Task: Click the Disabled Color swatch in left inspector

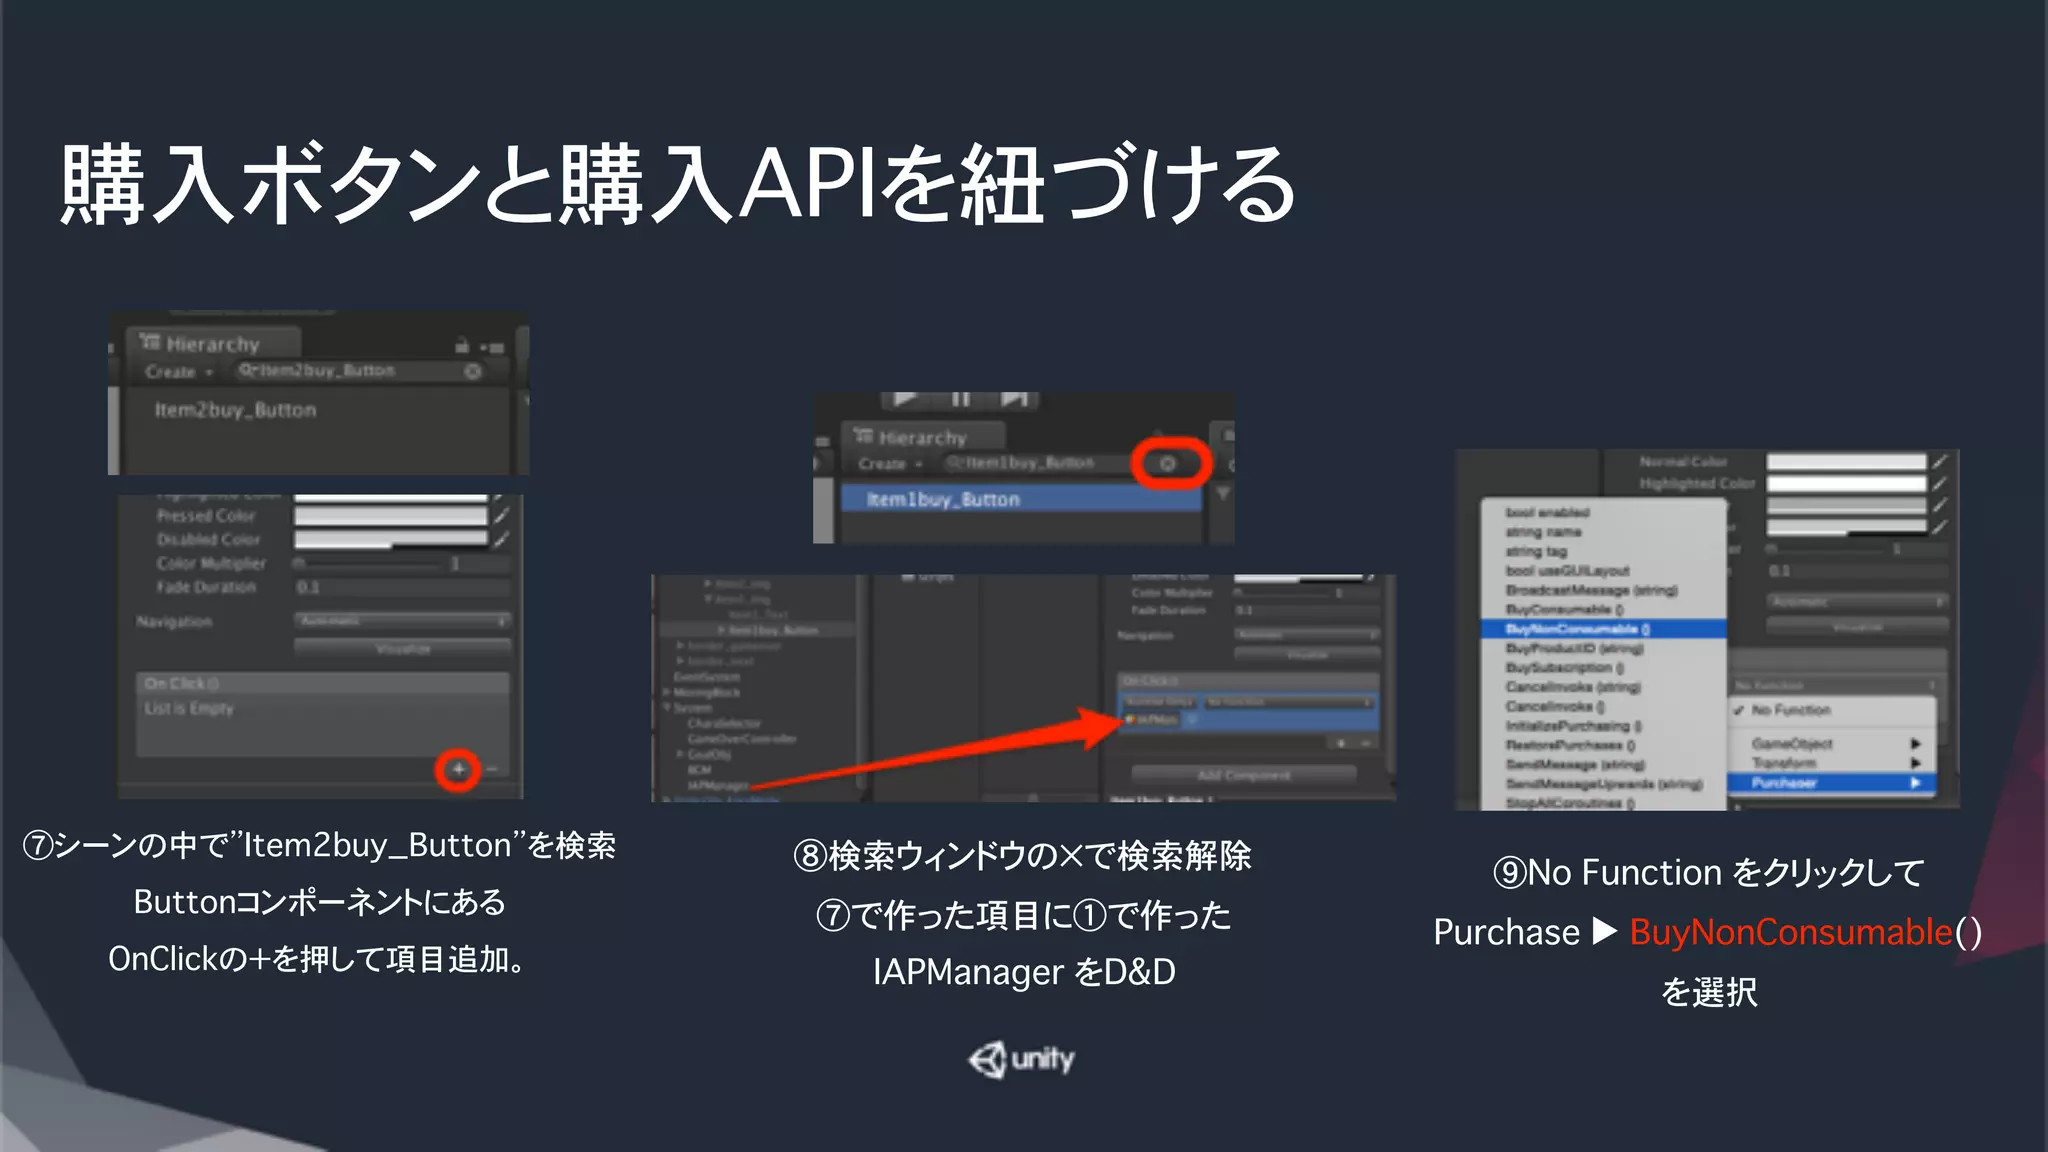Action: (390, 540)
